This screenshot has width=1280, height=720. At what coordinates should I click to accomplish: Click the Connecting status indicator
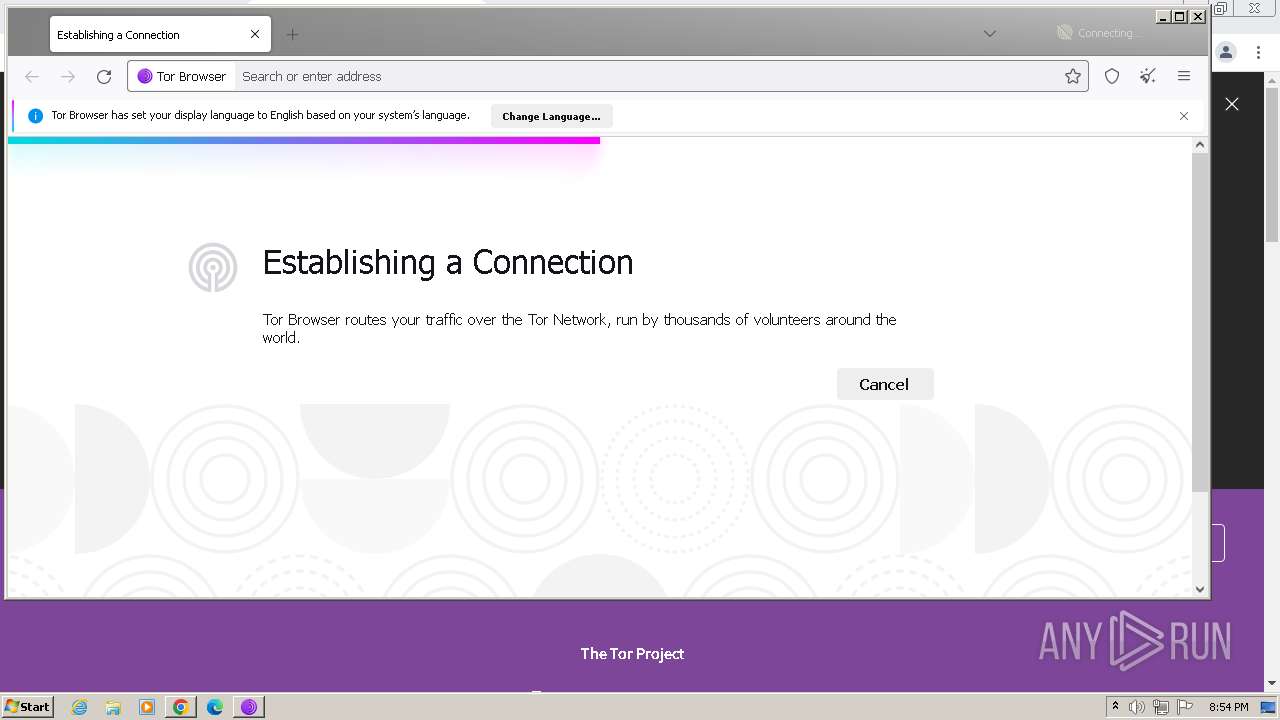click(1100, 33)
